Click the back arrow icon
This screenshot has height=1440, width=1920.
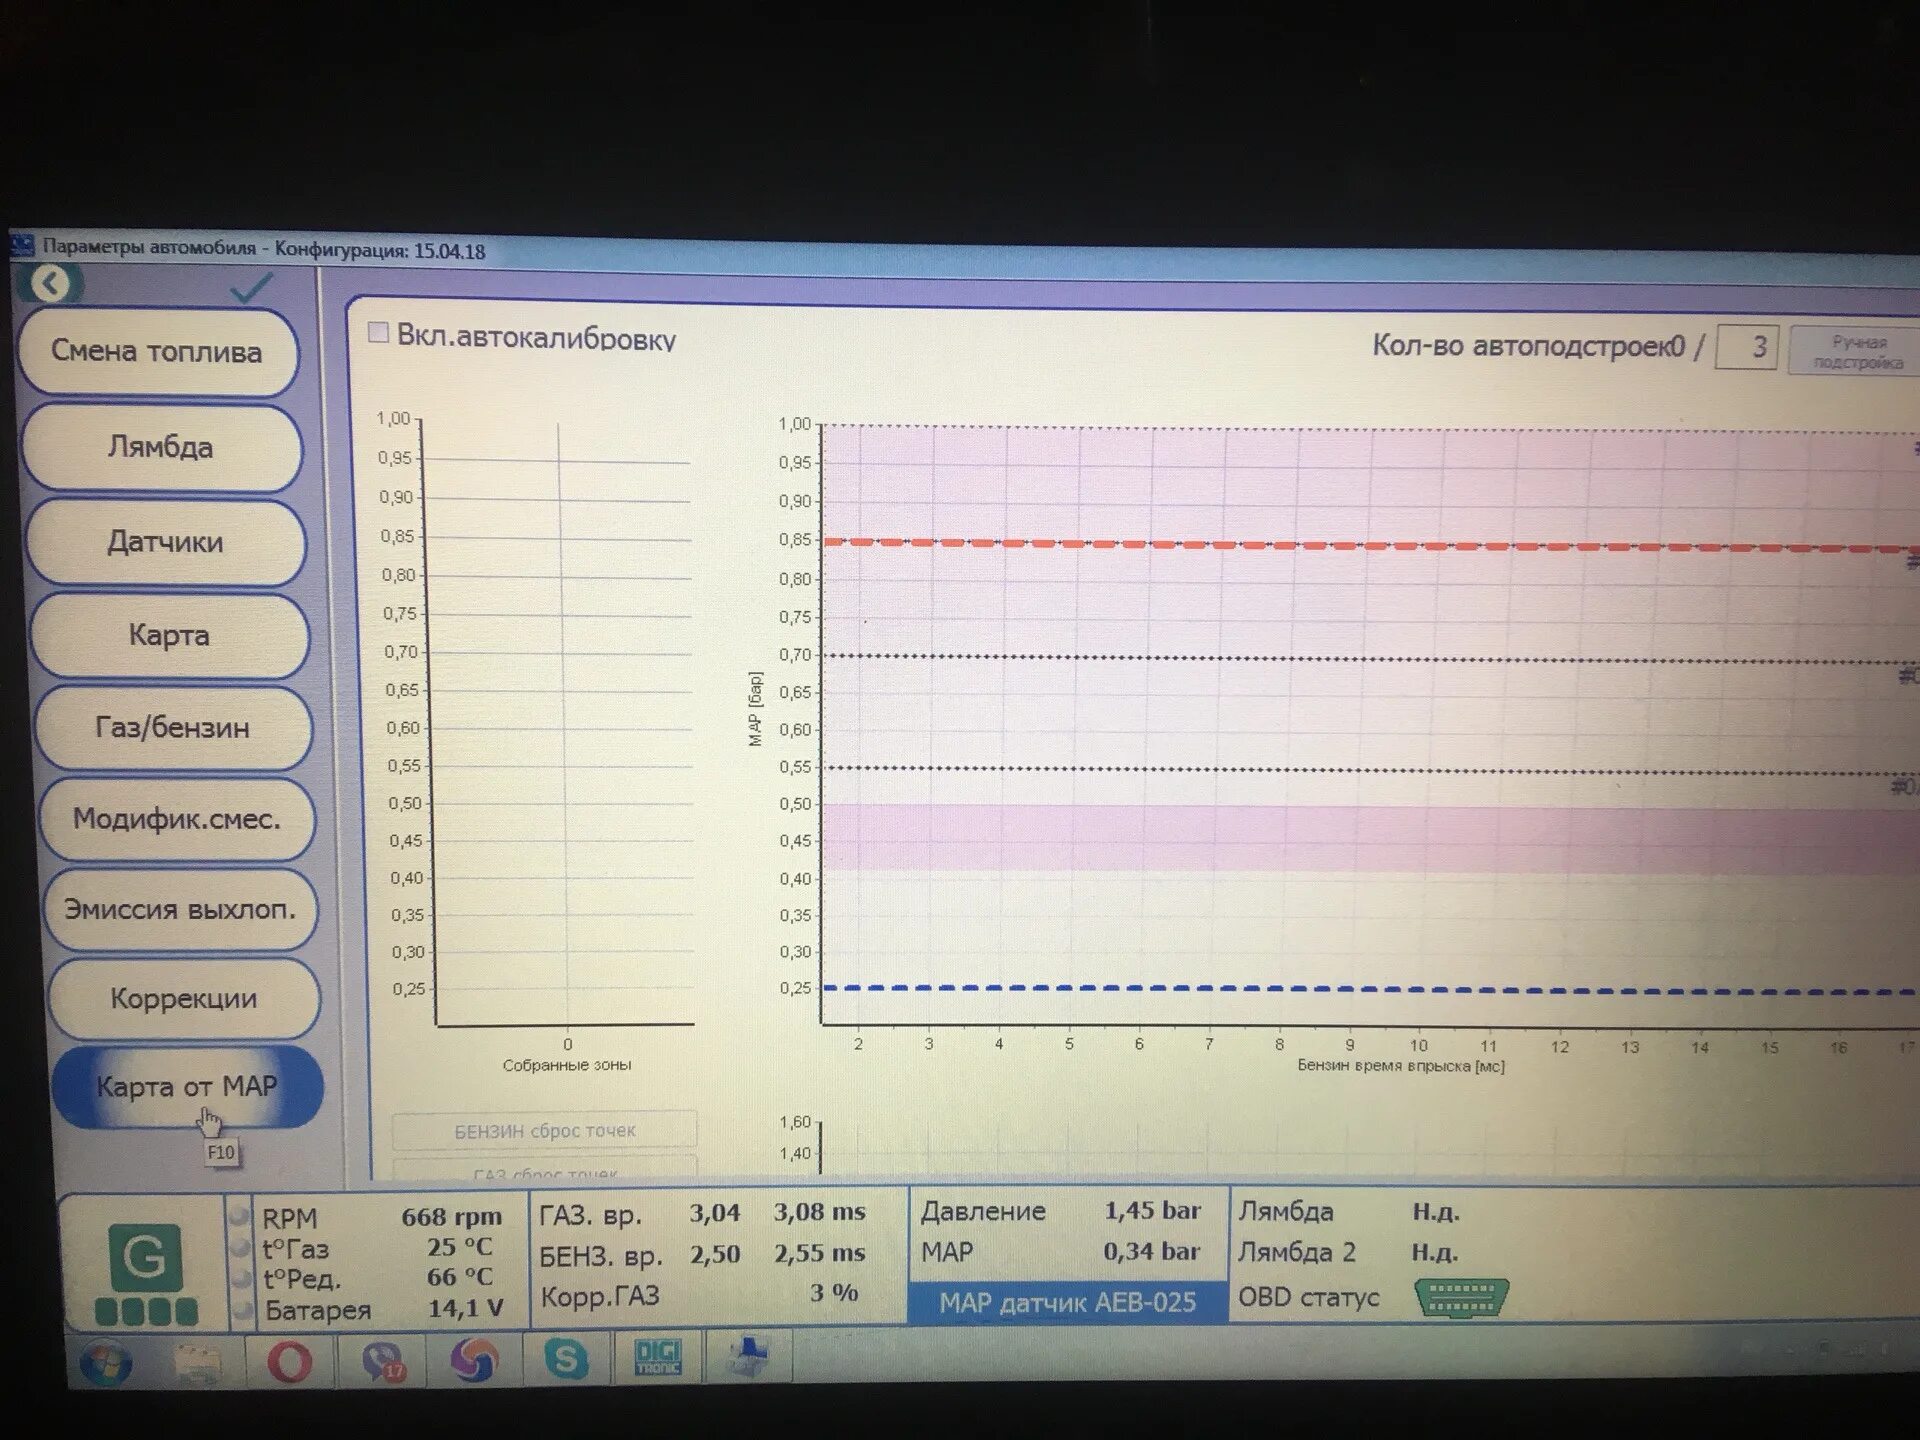pos(50,284)
